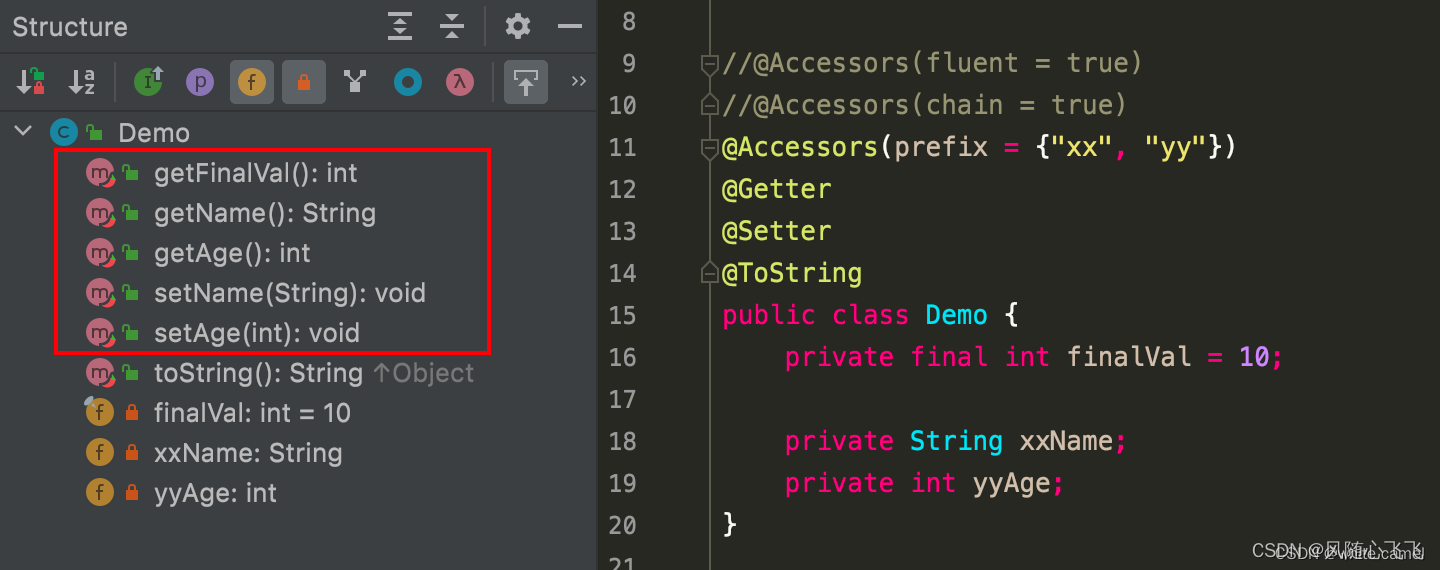Show more toolbar items chevron

pyautogui.click(x=578, y=82)
